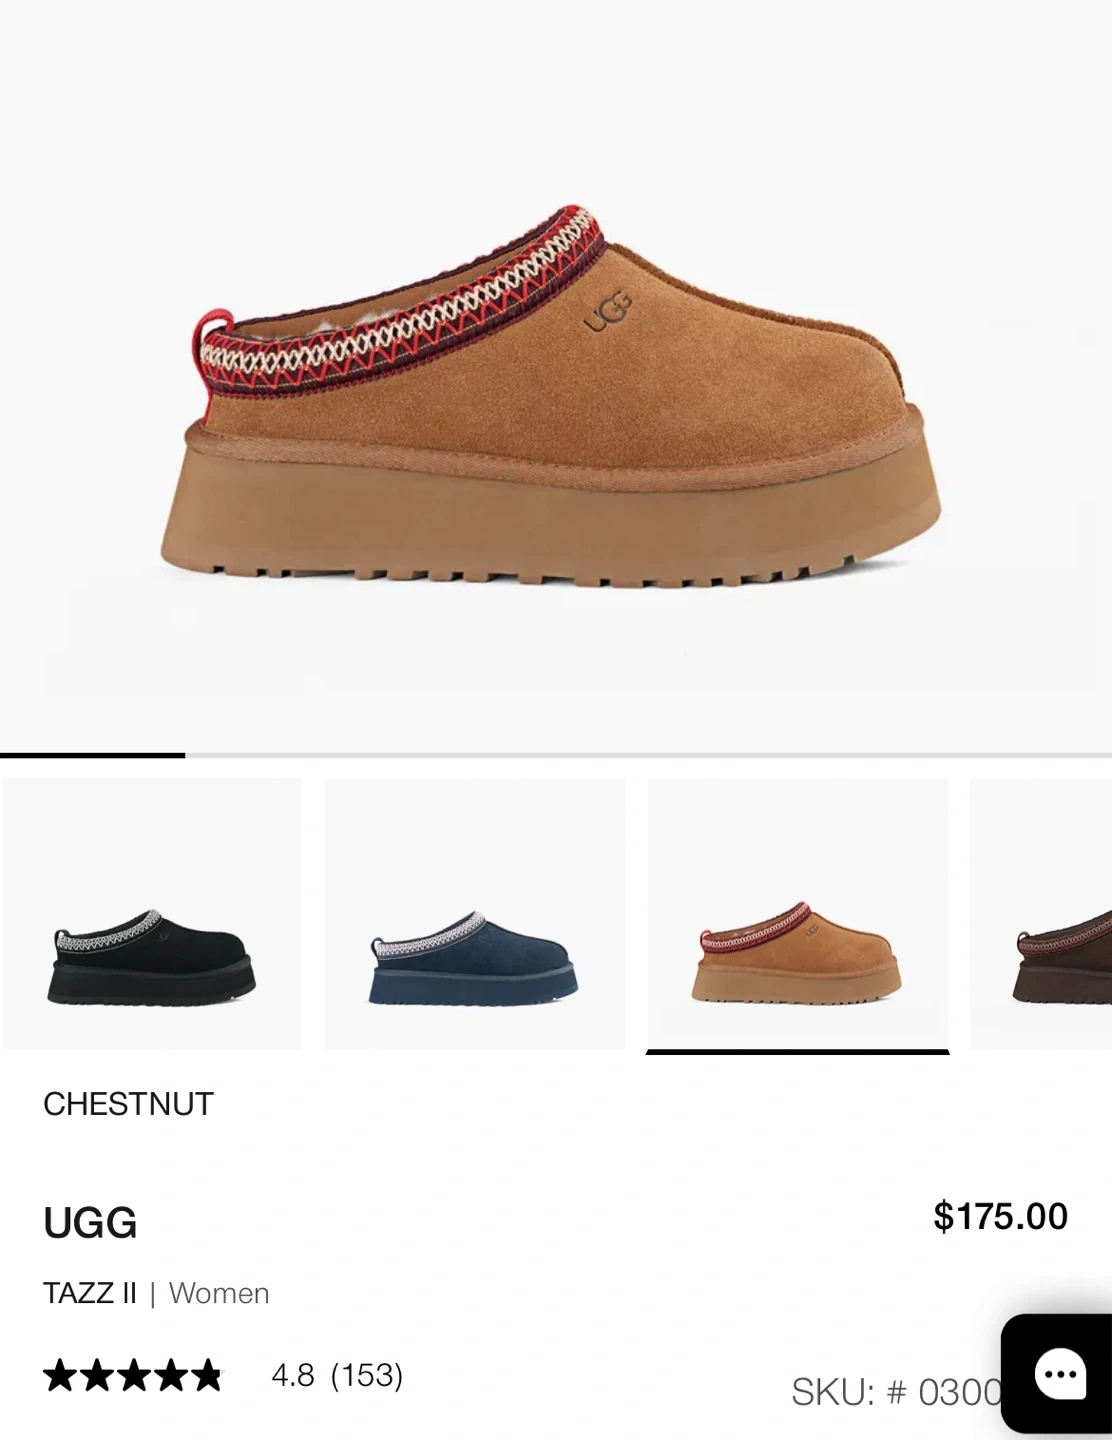
Task: Click the $175.00 price
Action: point(1000,1216)
